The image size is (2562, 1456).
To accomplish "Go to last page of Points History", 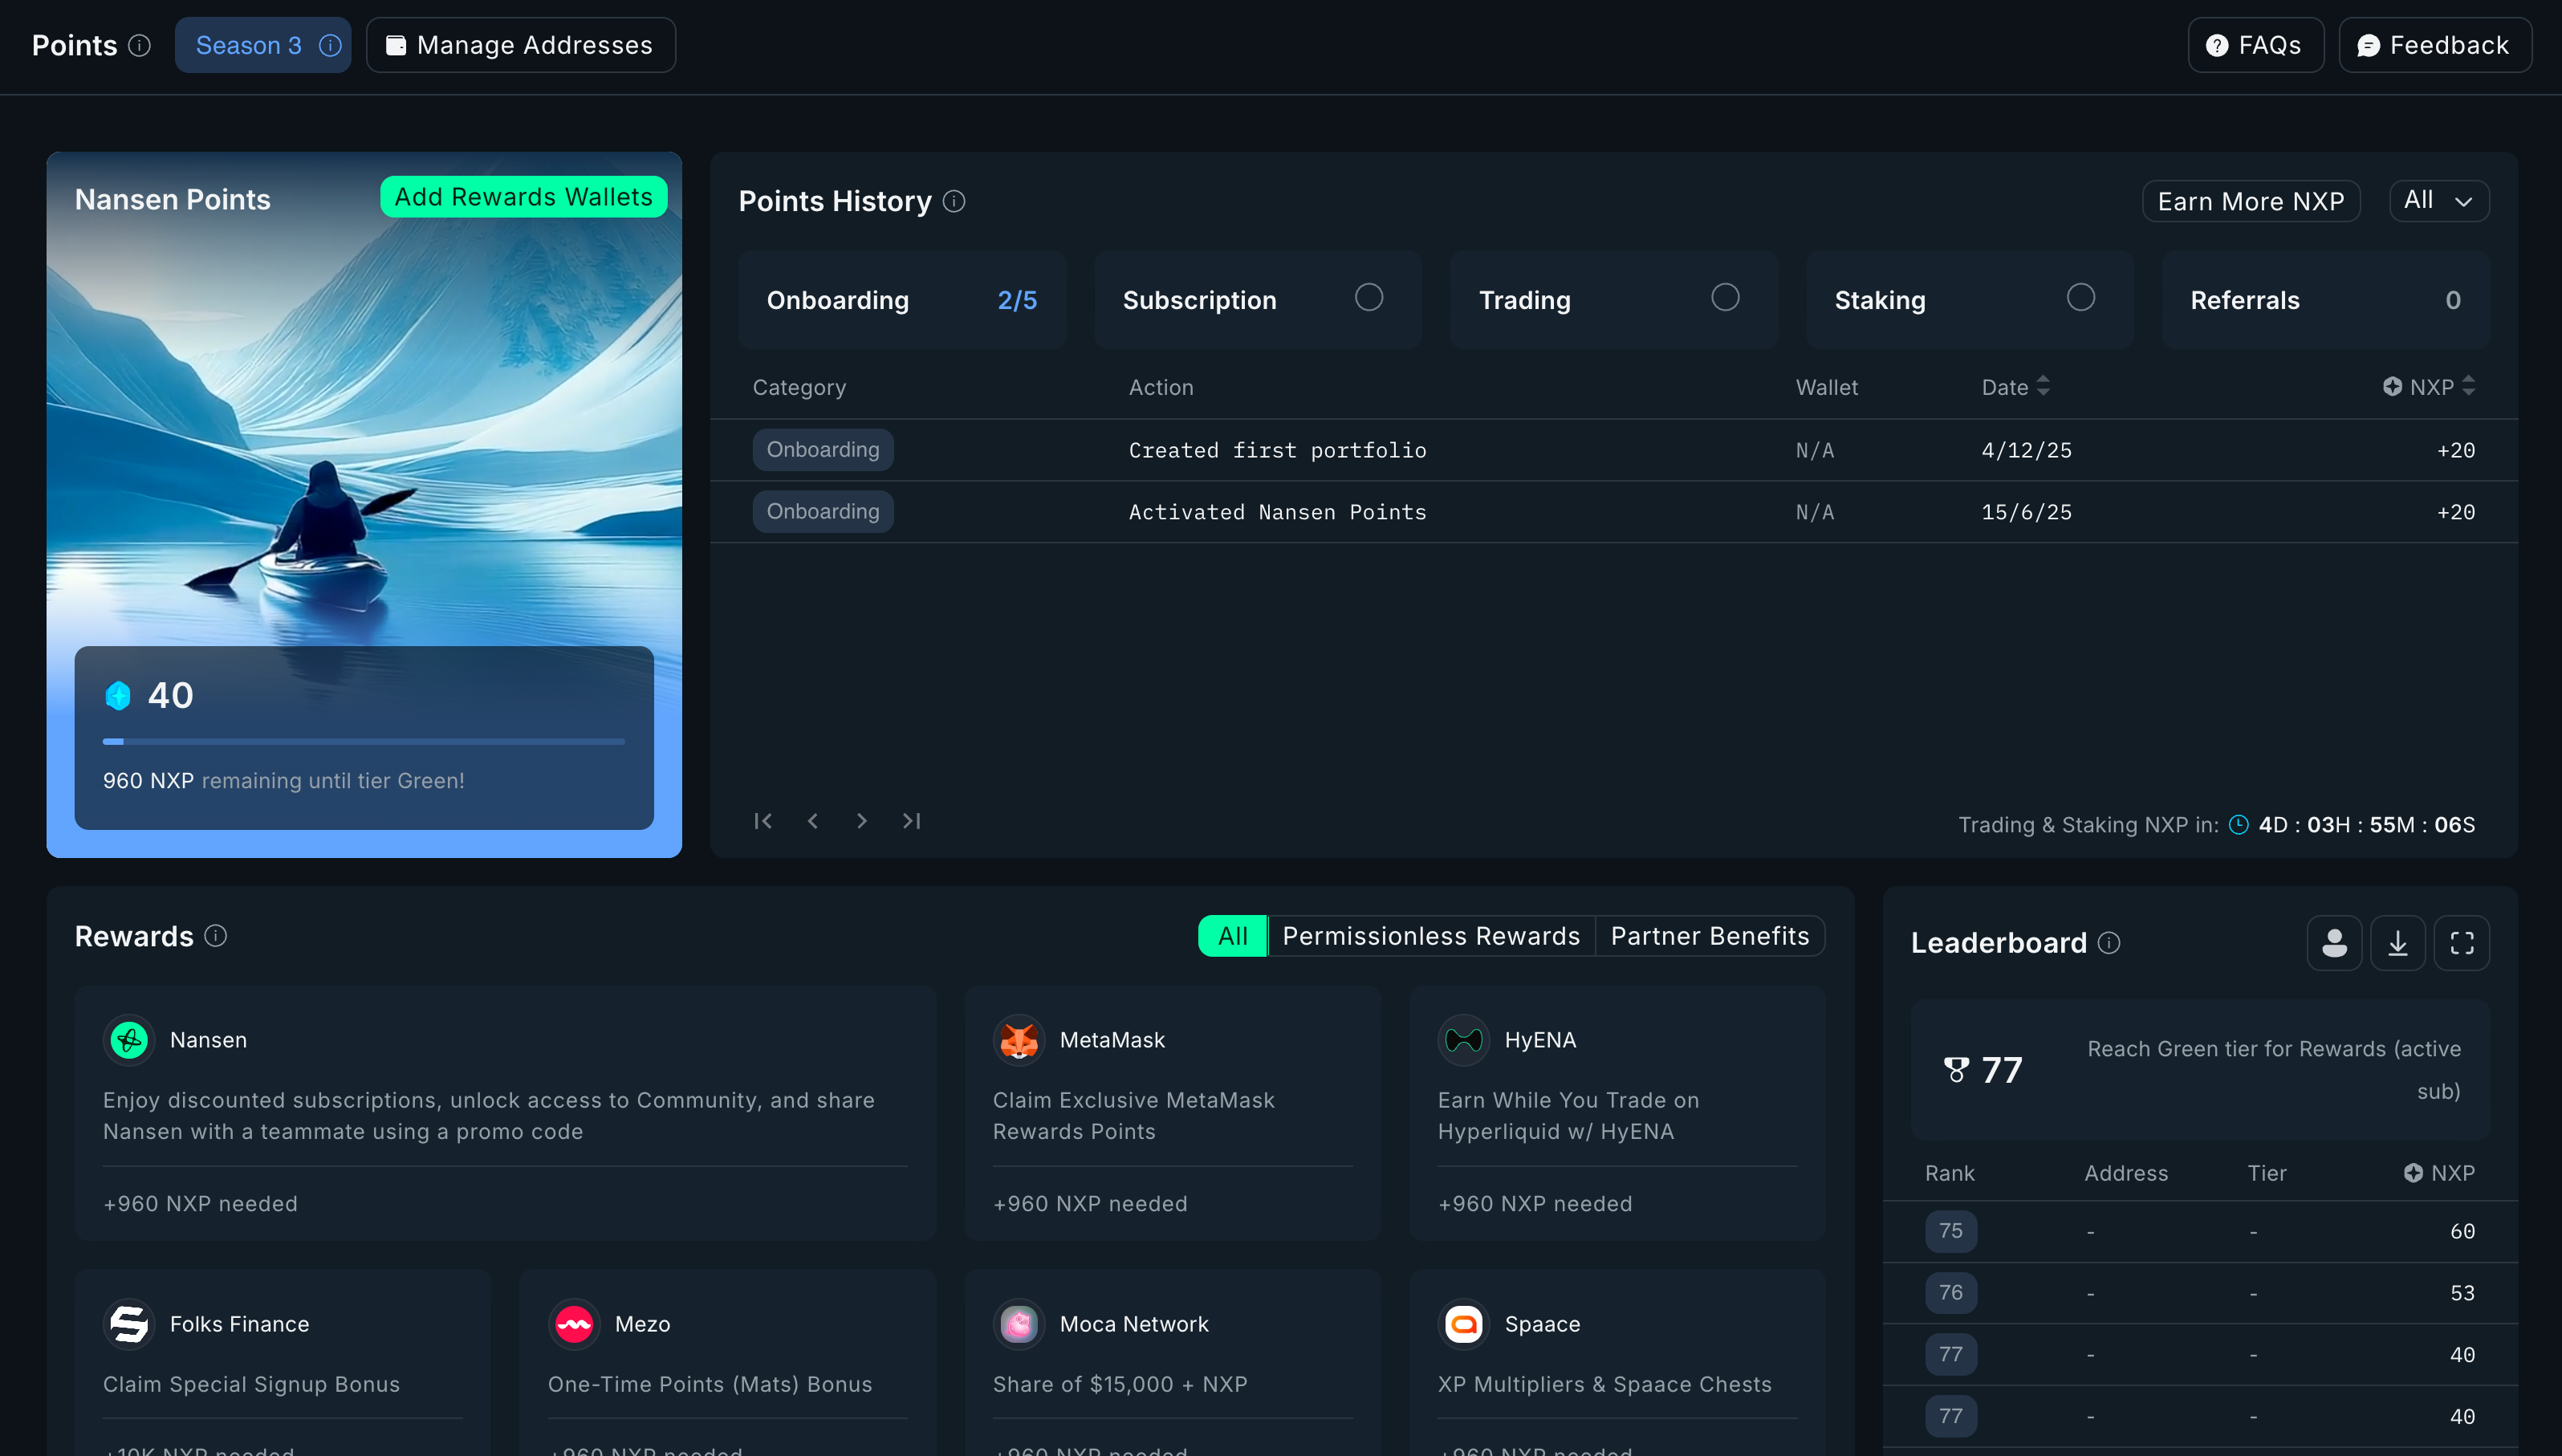I will (x=911, y=820).
